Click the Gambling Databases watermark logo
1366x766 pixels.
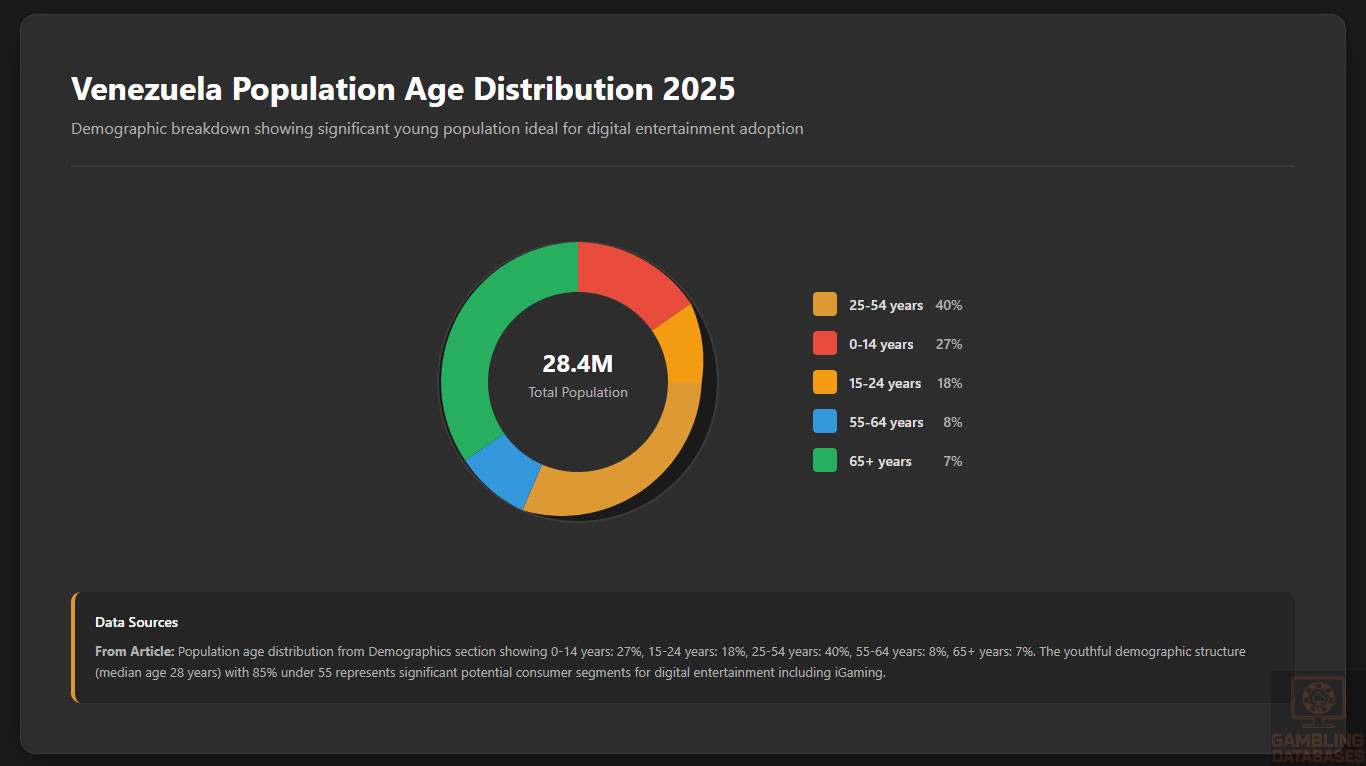1317,716
